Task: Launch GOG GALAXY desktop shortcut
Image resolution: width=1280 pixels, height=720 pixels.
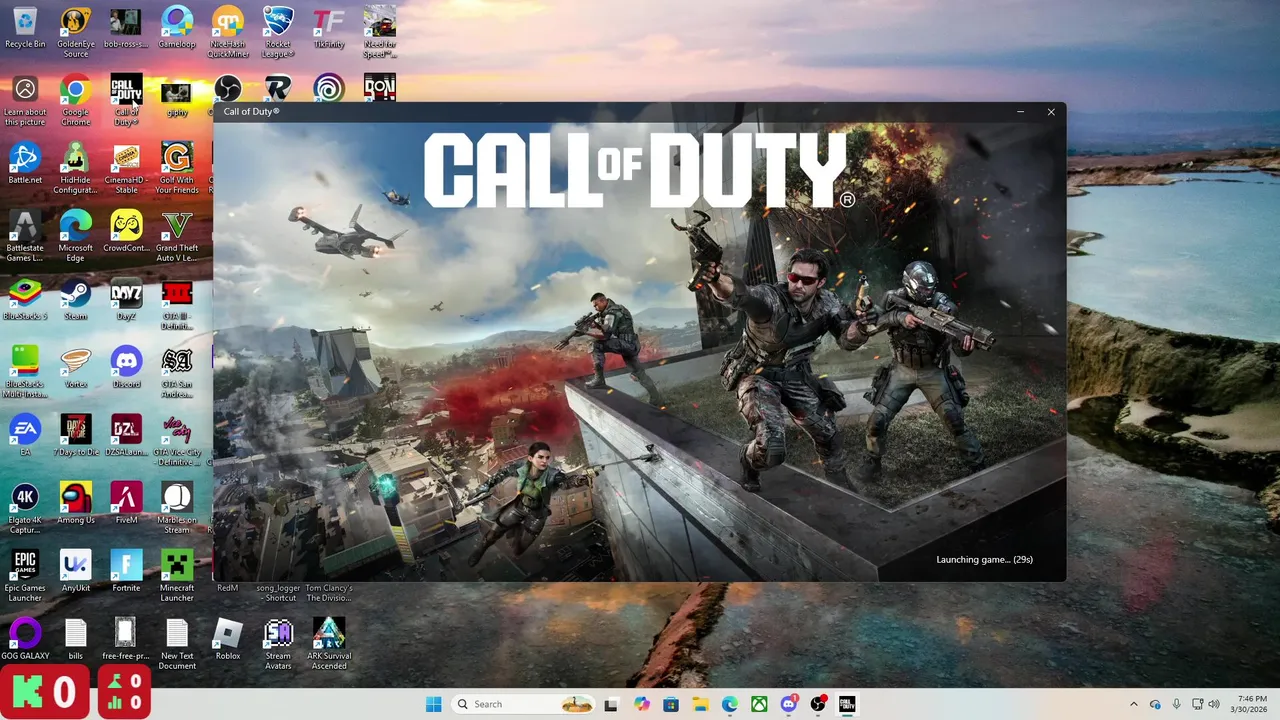Action: pos(25,640)
